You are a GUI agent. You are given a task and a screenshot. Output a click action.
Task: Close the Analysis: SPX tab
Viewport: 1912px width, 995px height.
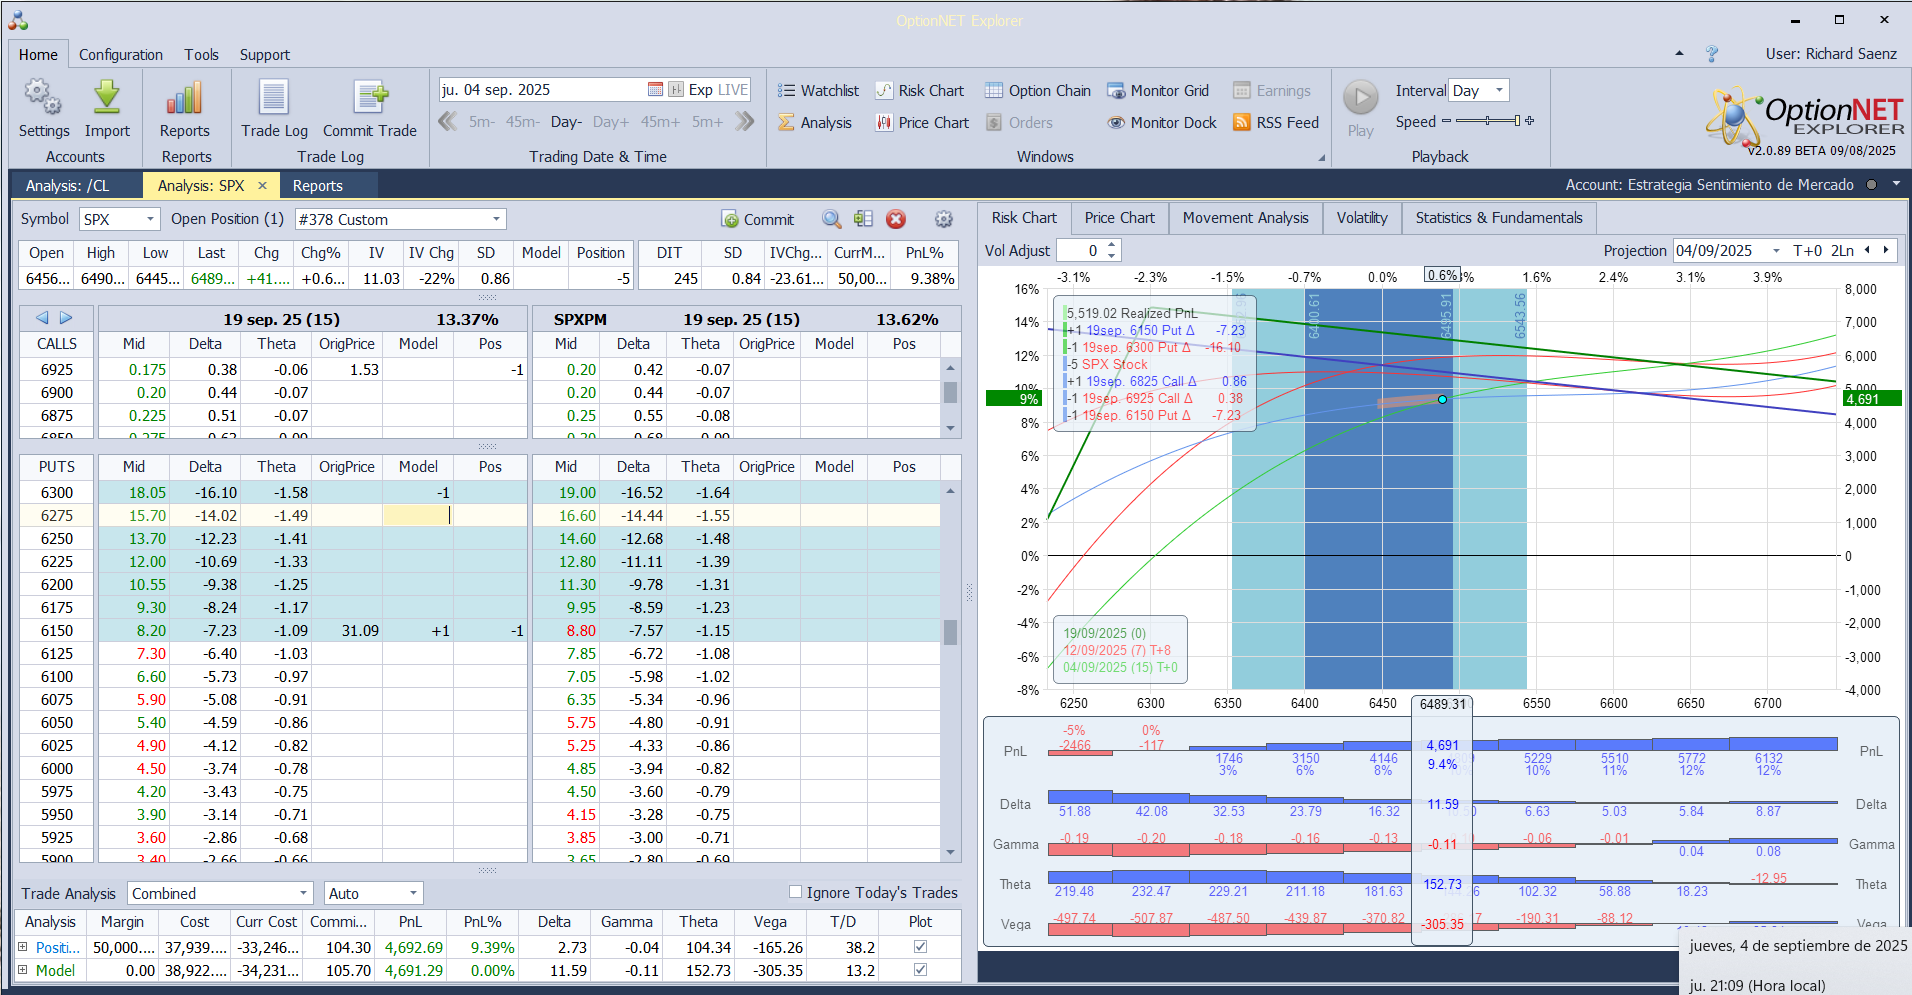pos(262,186)
